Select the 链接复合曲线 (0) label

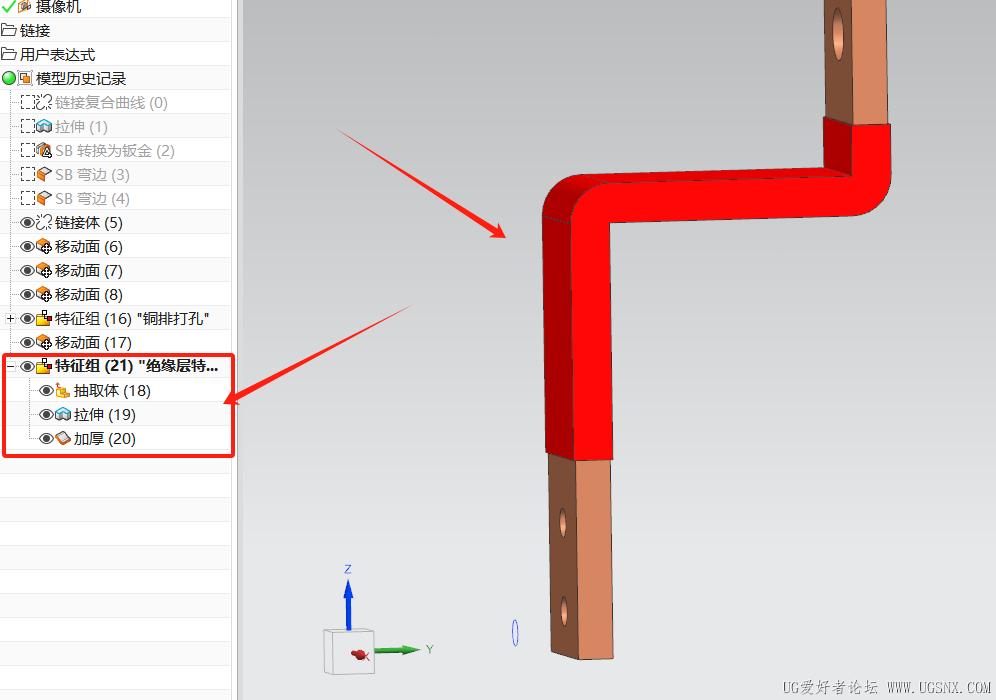111,102
